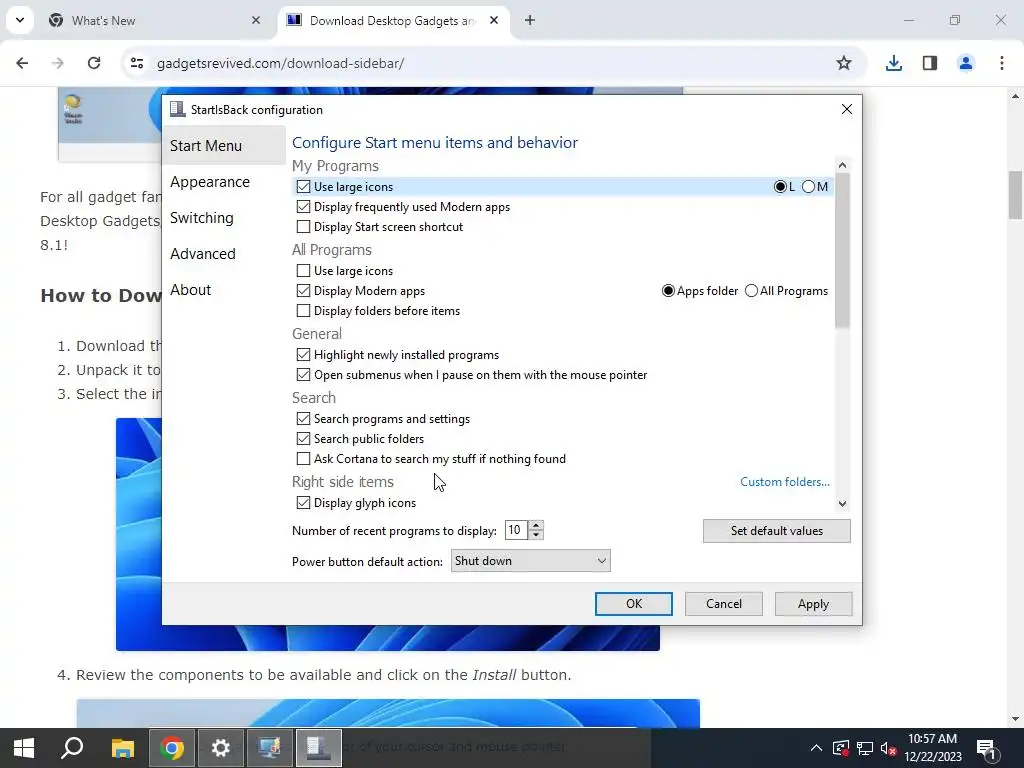Screen dimensions: 1024x768
Task: Toggle Open submenus when I pause checkbox
Action: point(303,375)
